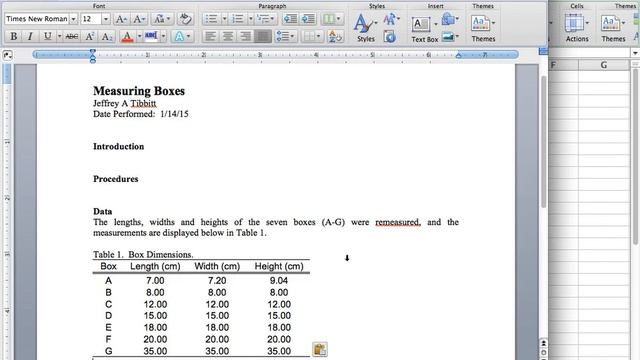640x360 pixels.
Task: Apply a bulleted list
Action: [211, 19]
